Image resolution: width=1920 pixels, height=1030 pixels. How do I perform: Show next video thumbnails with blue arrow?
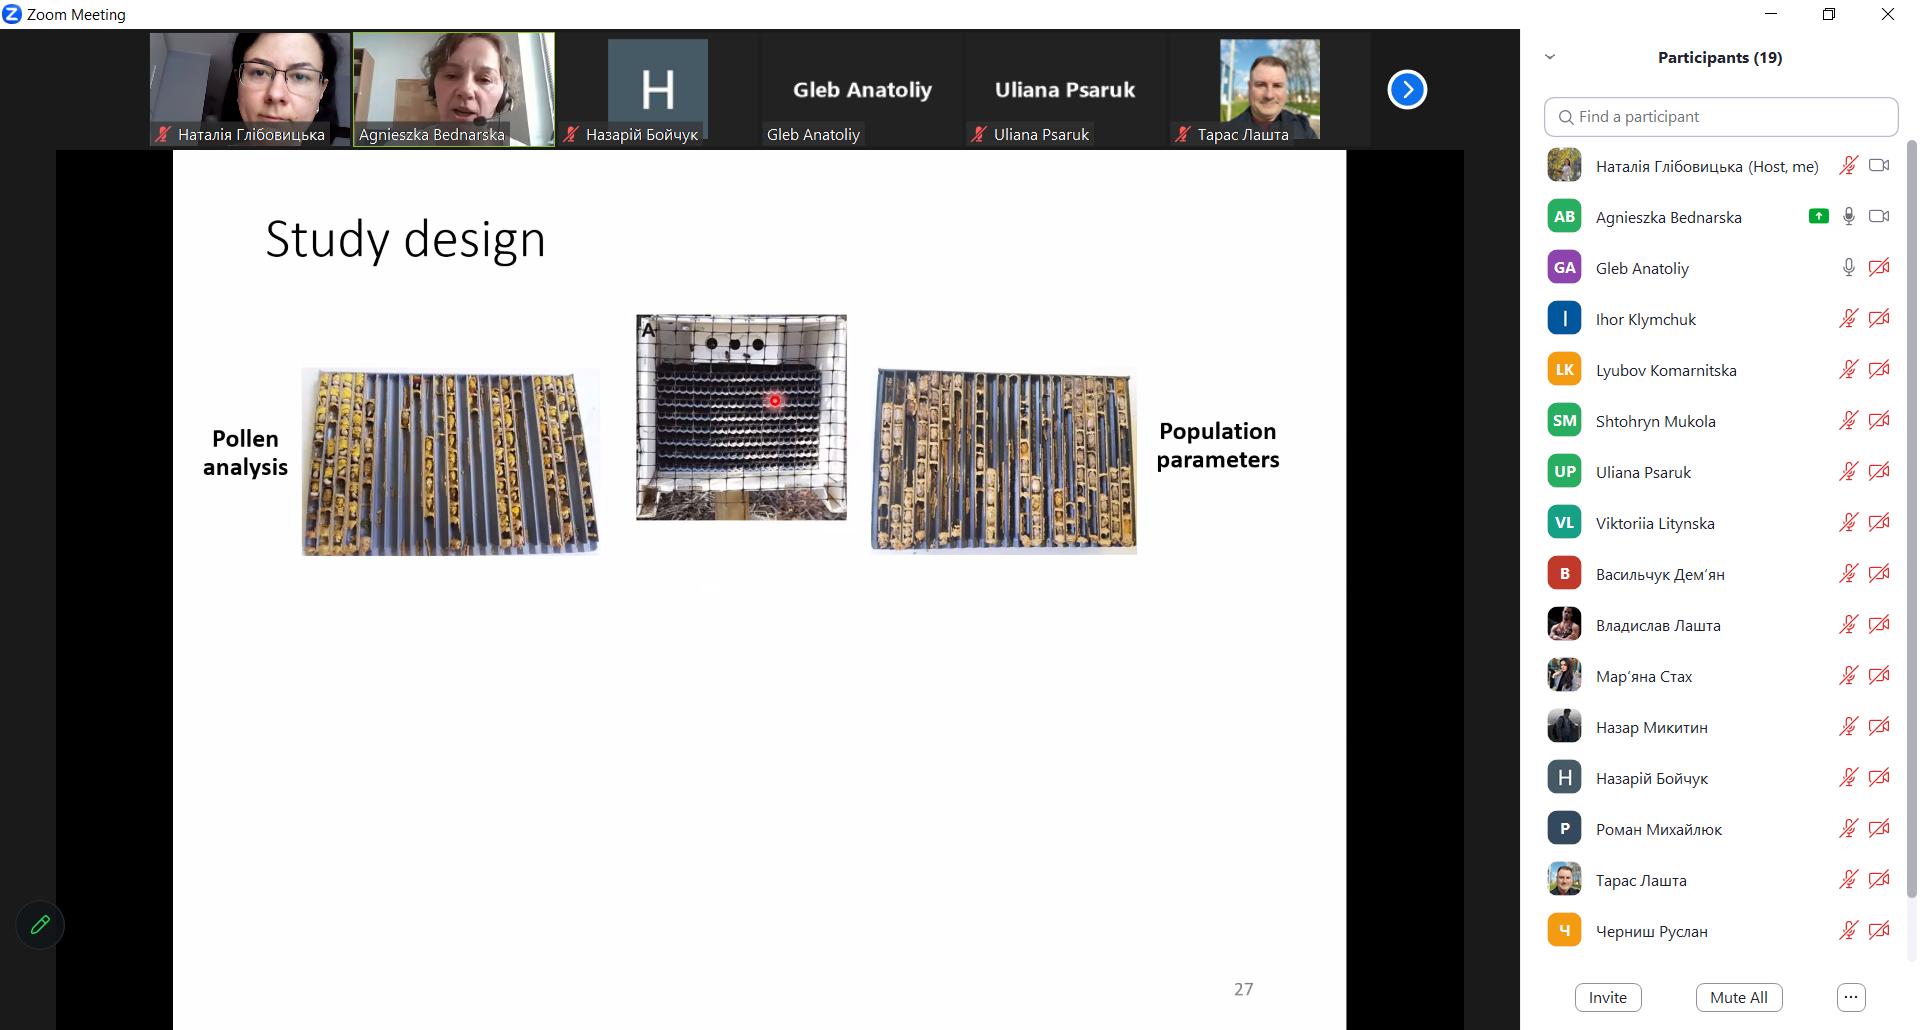tap(1406, 90)
